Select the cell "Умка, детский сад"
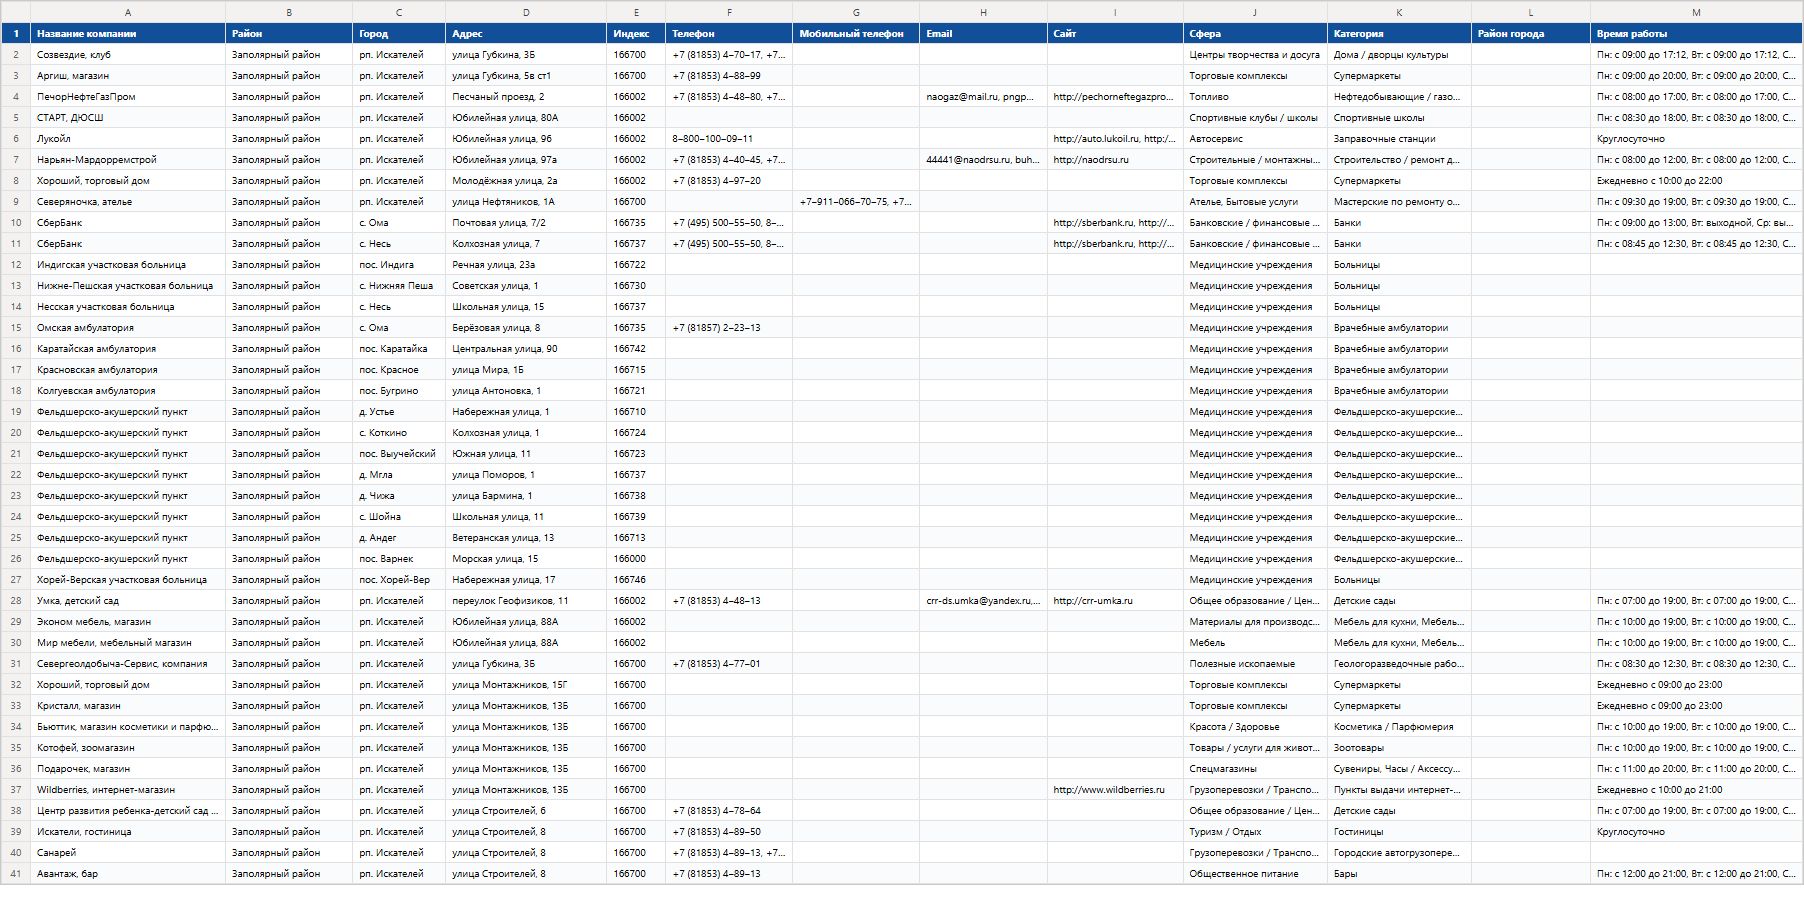Viewport: 1804px width, 902px height. point(128,601)
